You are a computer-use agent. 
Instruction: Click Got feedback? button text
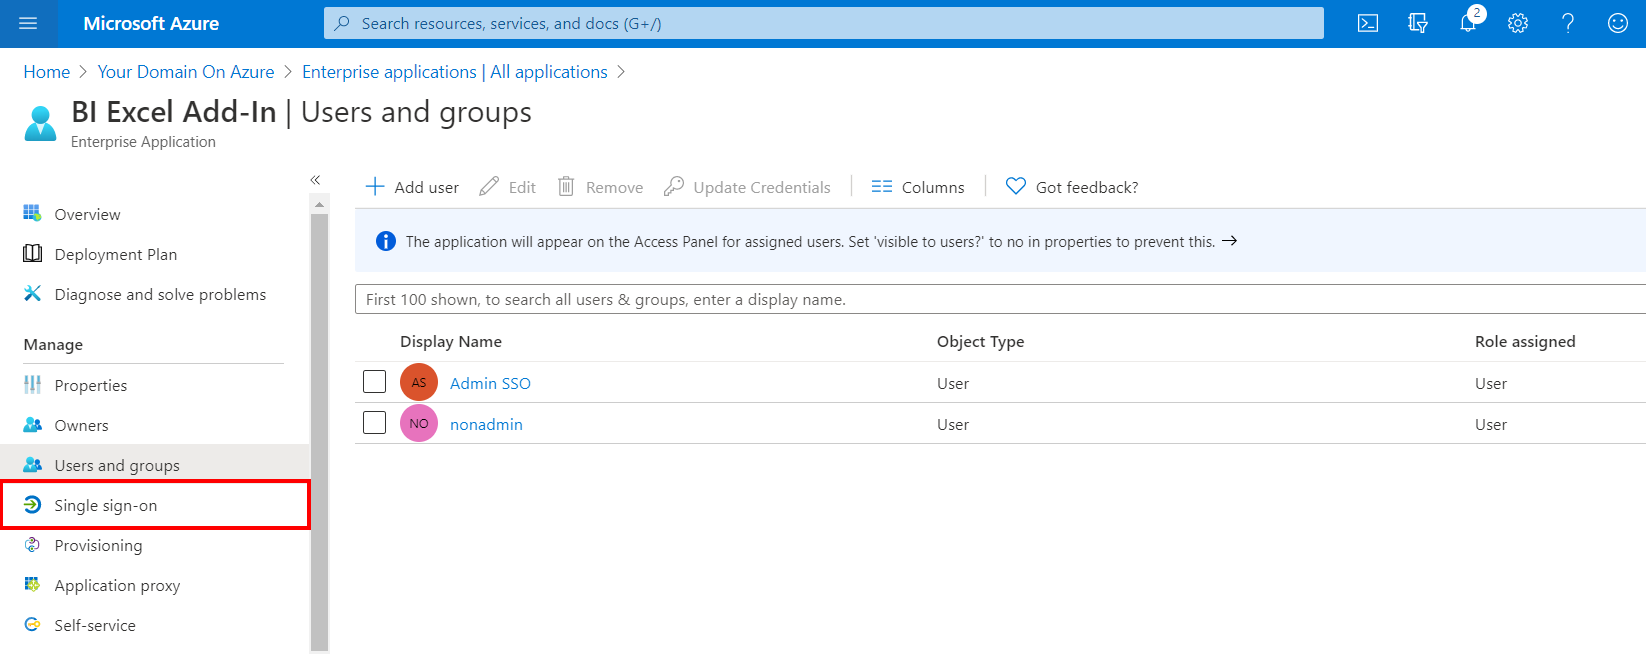(1087, 187)
